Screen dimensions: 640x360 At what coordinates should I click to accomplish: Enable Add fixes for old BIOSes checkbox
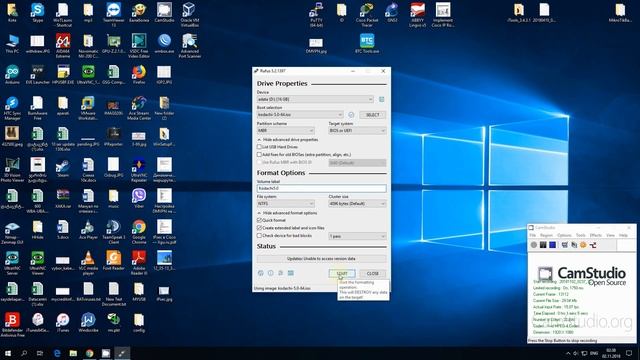(259, 155)
